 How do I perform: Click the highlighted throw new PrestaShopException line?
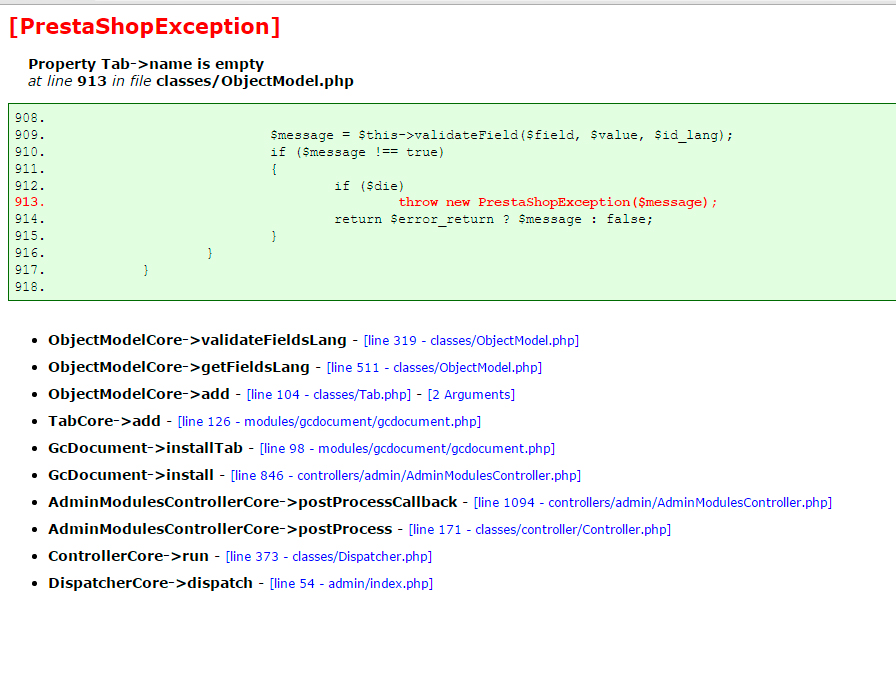(x=558, y=202)
